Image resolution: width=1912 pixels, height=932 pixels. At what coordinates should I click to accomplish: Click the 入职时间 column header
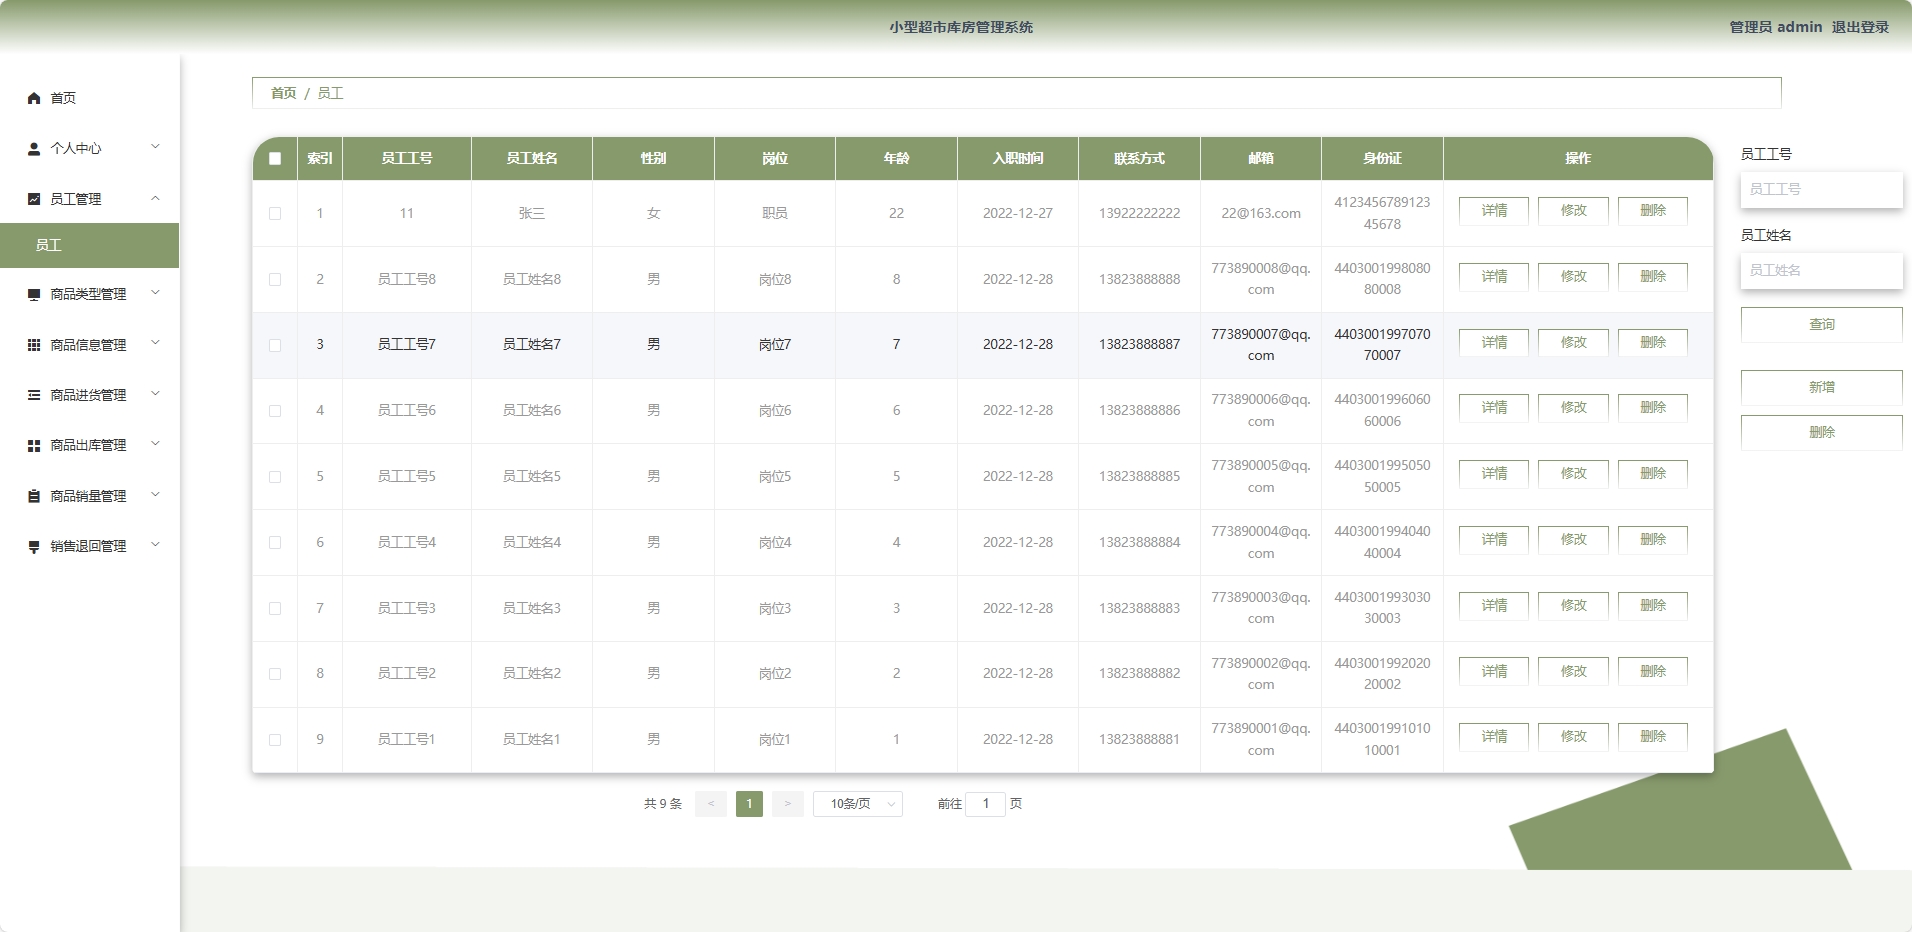(1018, 158)
